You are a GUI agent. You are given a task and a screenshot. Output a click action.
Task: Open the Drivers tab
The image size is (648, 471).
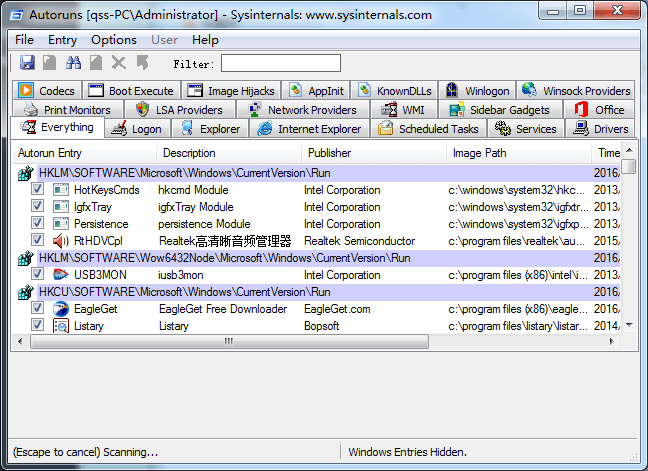(600, 129)
